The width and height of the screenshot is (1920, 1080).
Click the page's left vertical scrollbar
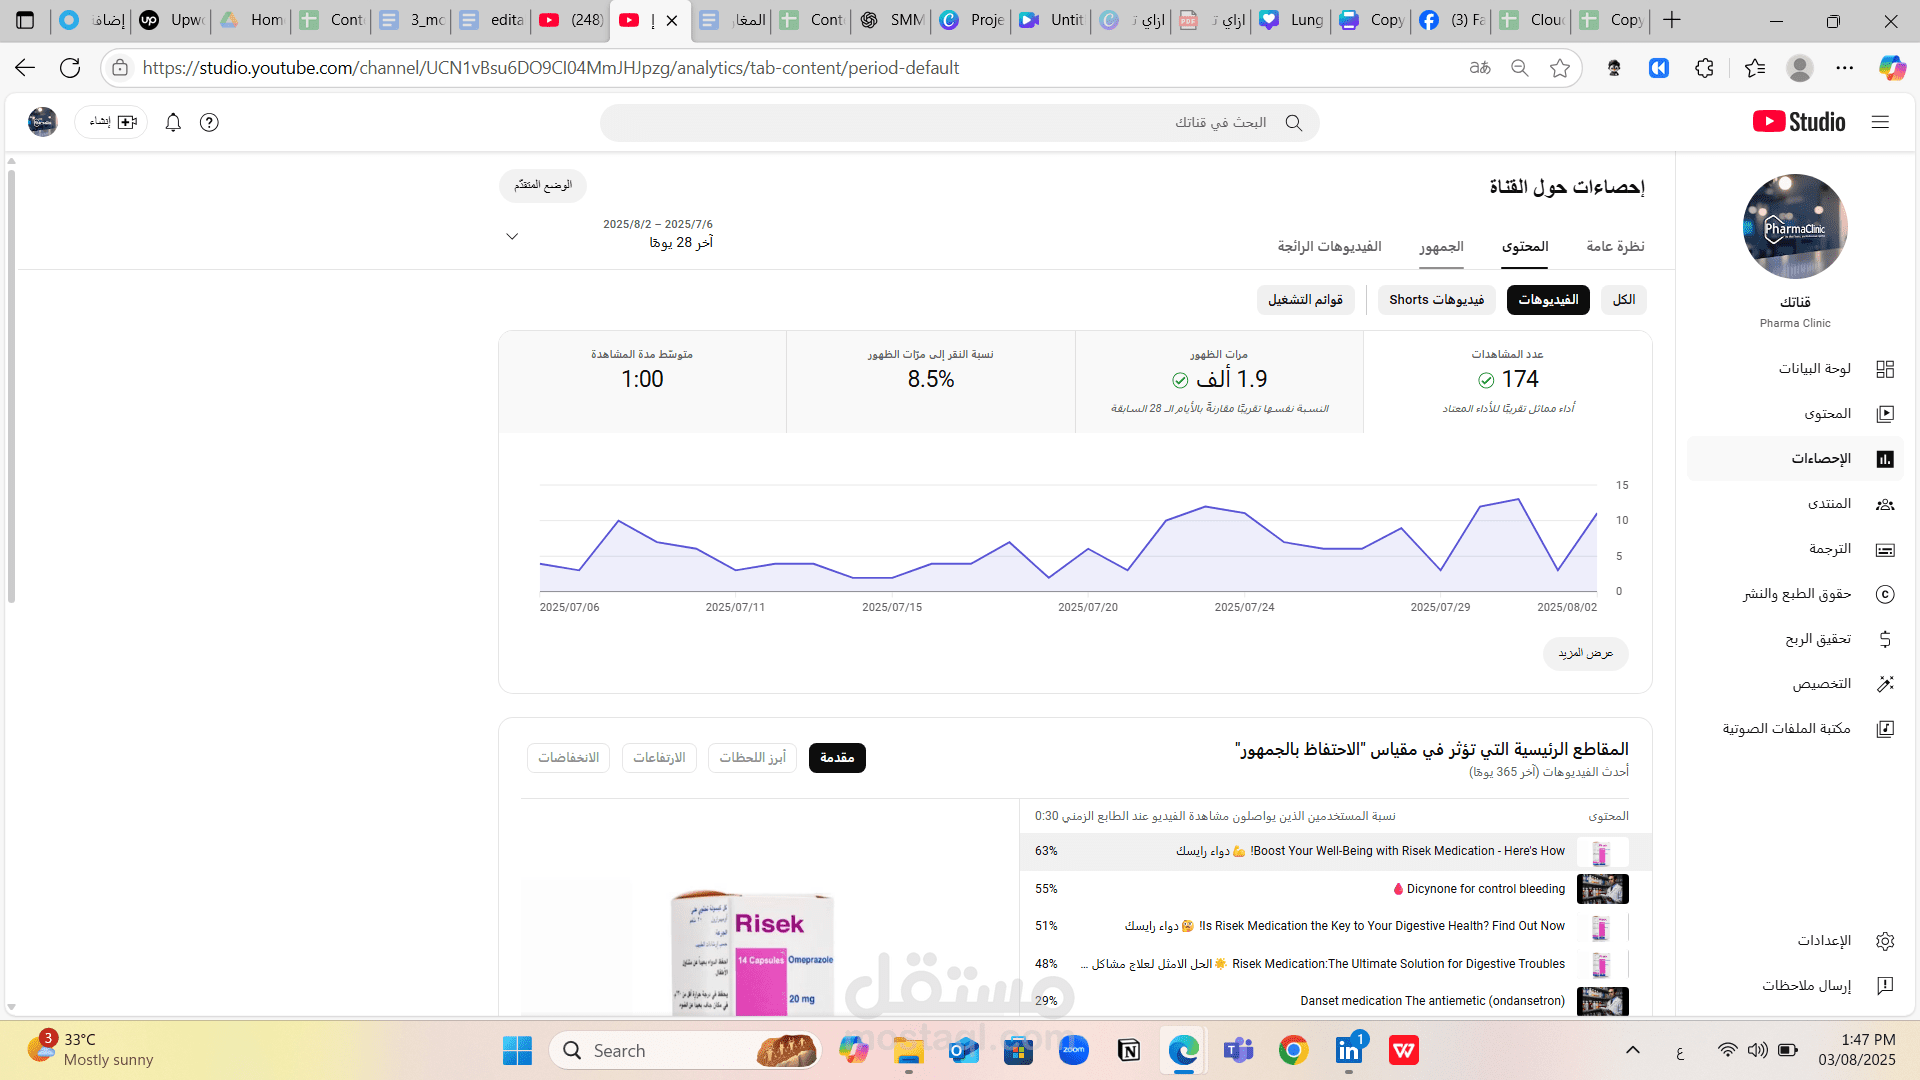(x=11, y=388)
